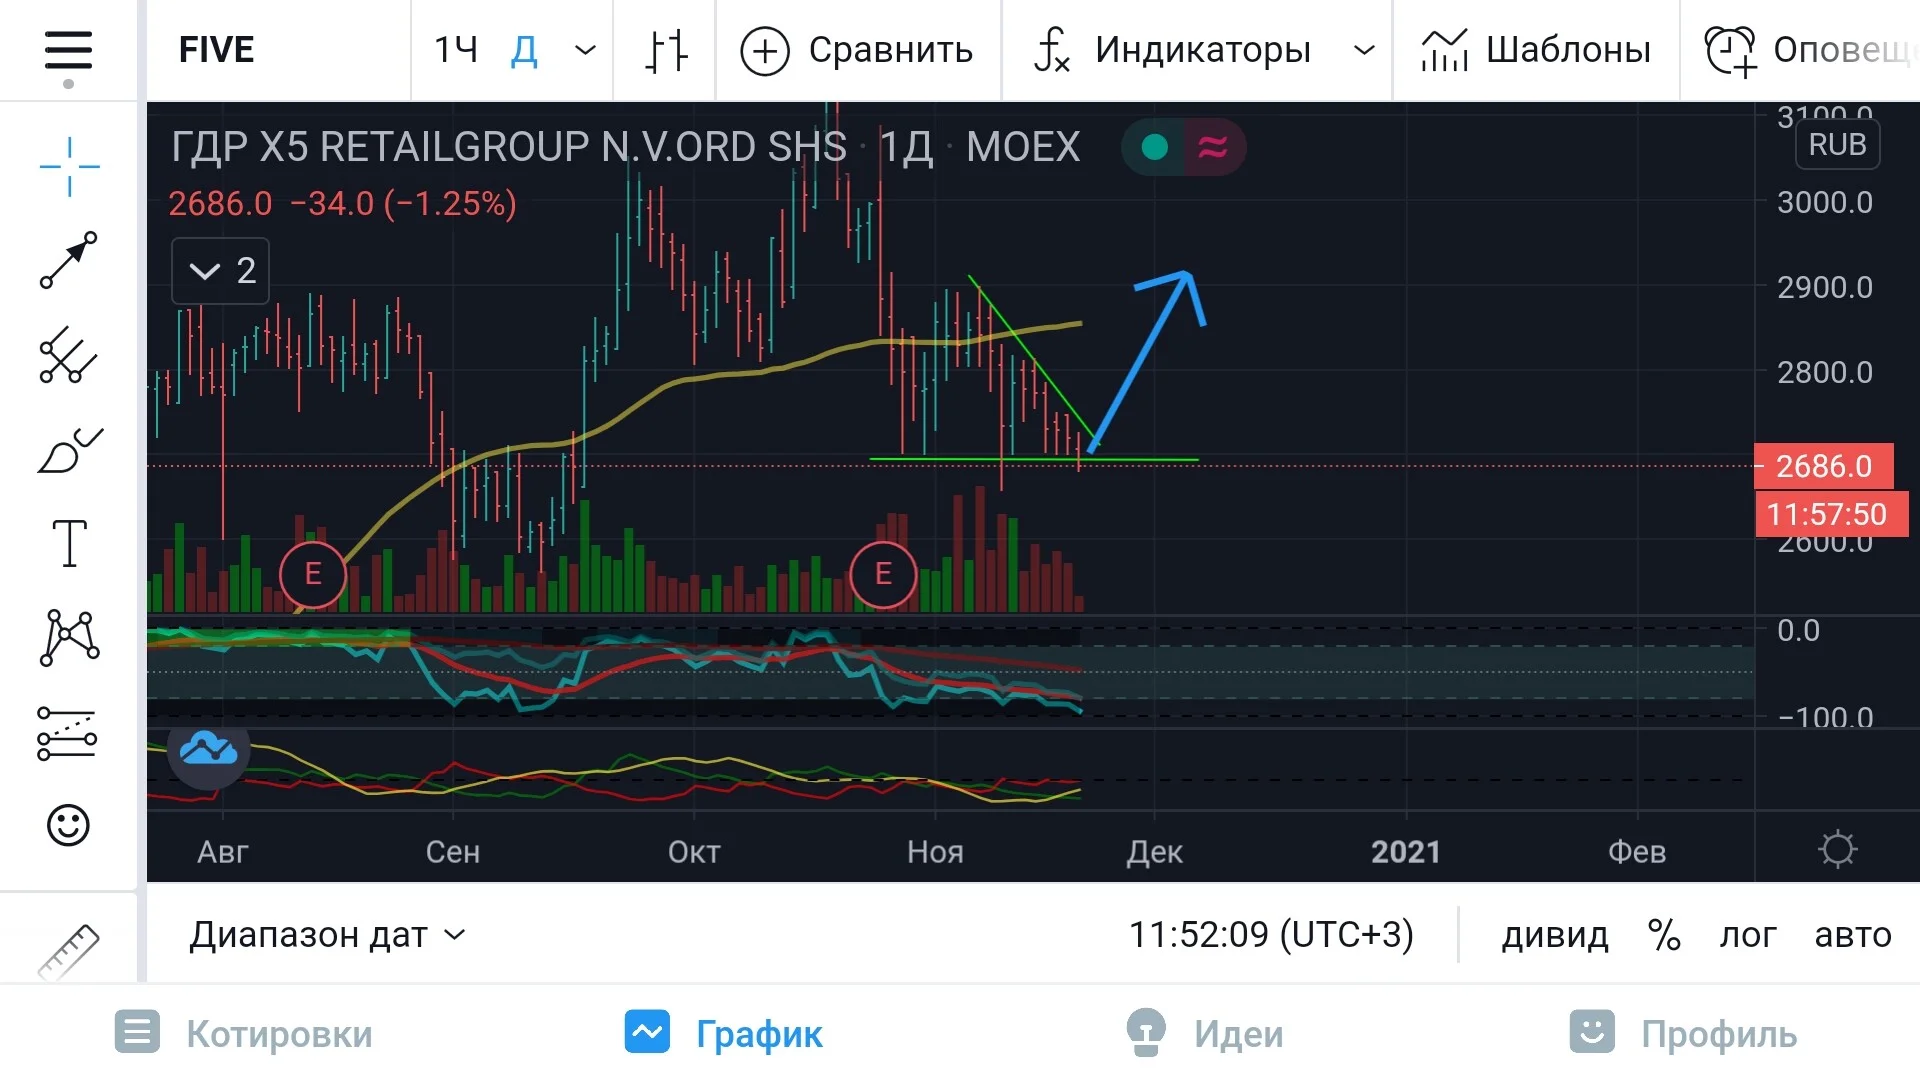Switch to the Котировки watchlist tab
Image resolution: width=1920 pixels, height=1080 pixels.
coord(244,1033)
